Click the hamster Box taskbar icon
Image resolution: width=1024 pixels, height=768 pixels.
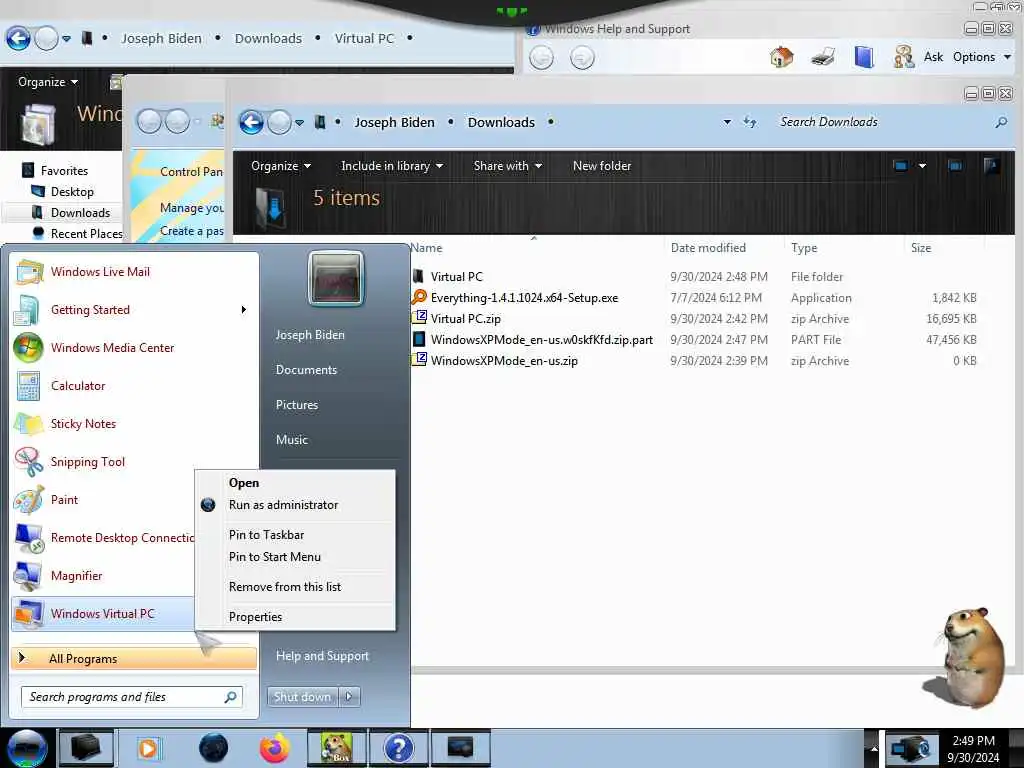(337, 748)
